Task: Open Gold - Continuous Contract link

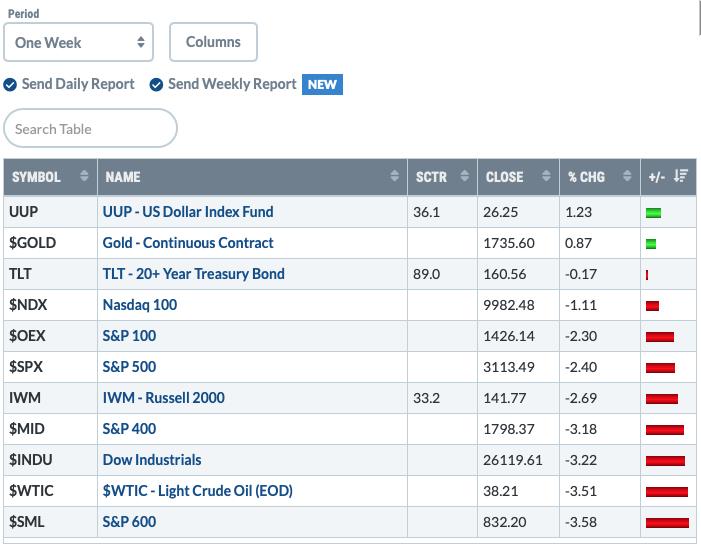Action: pyautogui.click(x=188, y=243)
